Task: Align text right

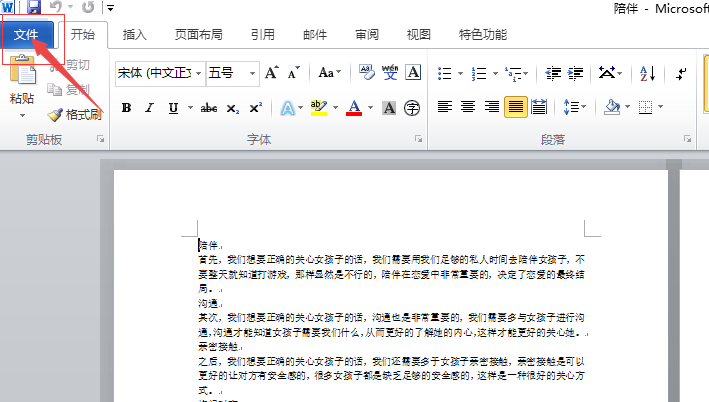Action: [492, 107]
